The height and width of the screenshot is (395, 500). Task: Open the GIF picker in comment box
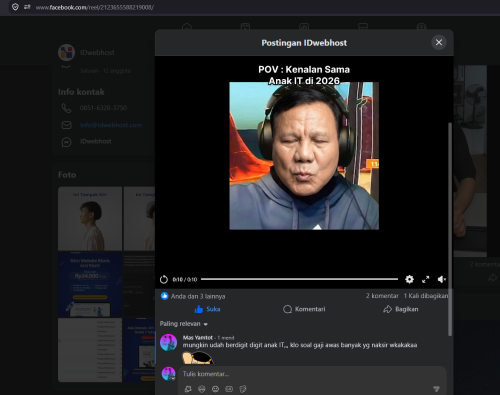229,389
